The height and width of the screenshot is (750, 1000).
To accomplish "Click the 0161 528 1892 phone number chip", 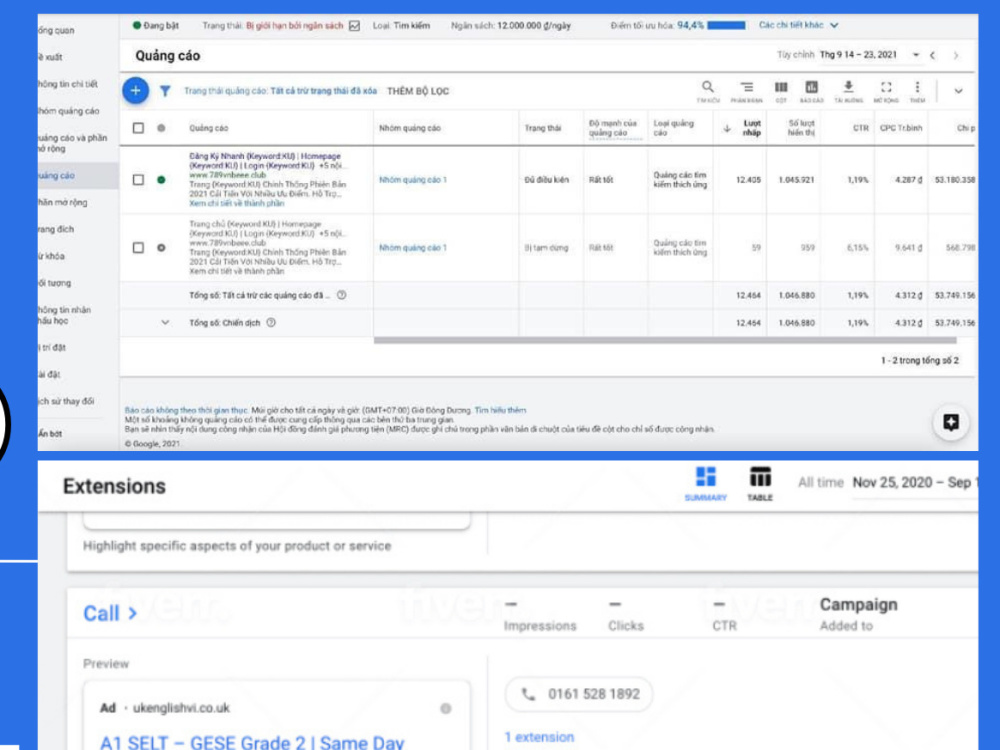I will (x=579, y=694).
